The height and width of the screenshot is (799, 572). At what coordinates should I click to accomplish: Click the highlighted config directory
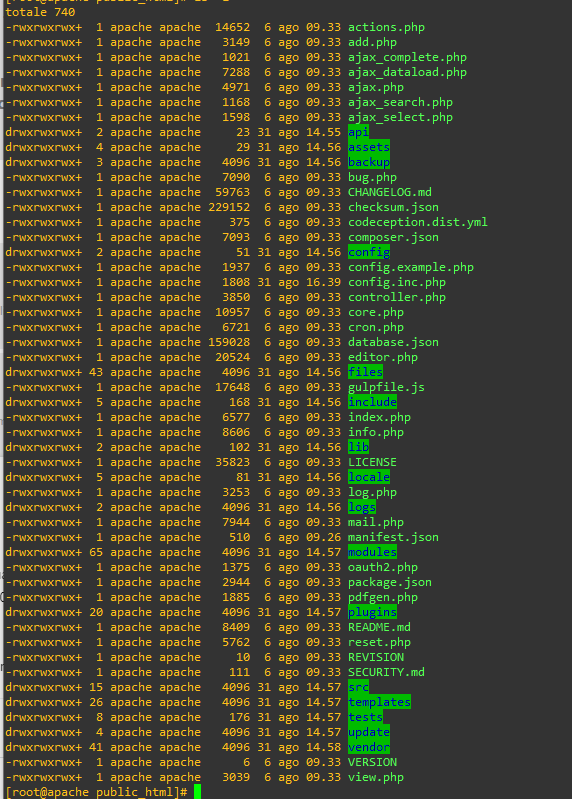(x=369, y=252)
